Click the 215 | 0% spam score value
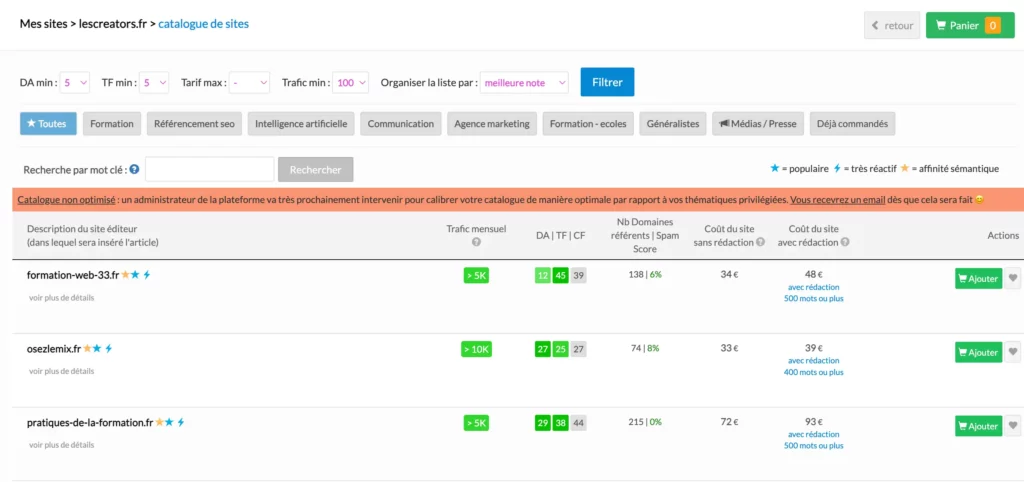The image size is (1024, 482). coord(645,423)
